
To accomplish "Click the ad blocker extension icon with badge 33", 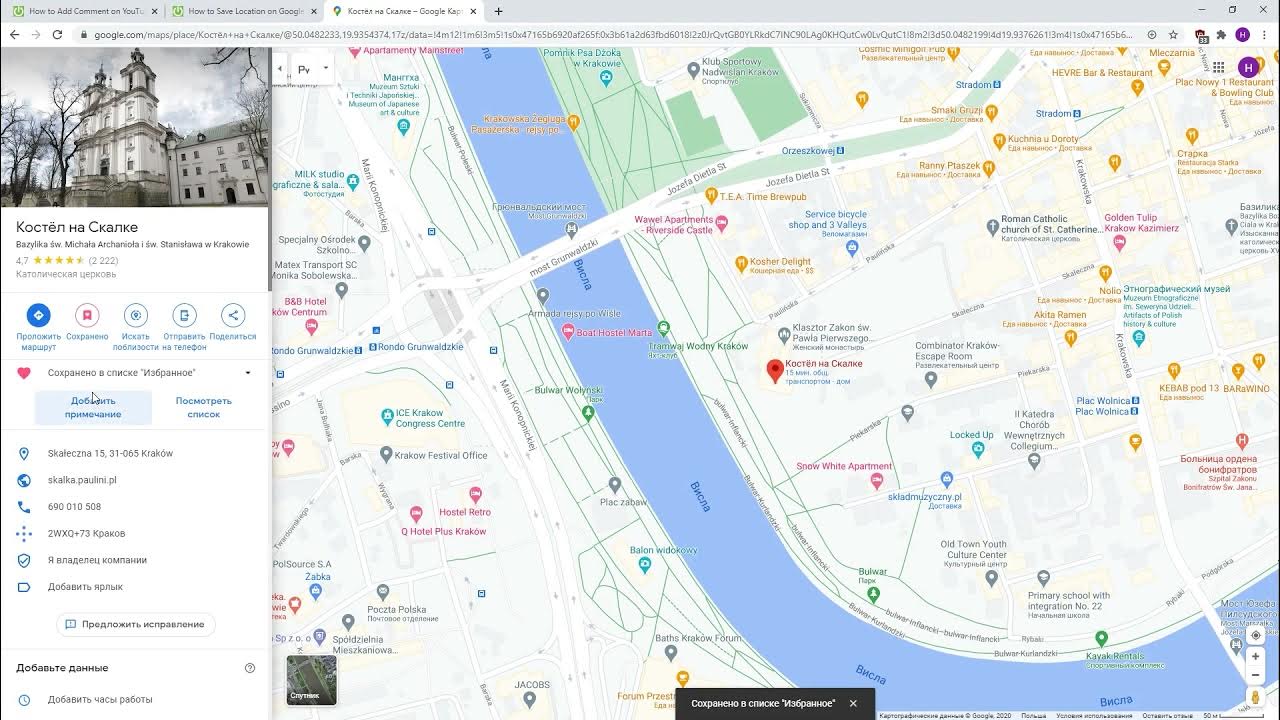I will [1200, 35].
